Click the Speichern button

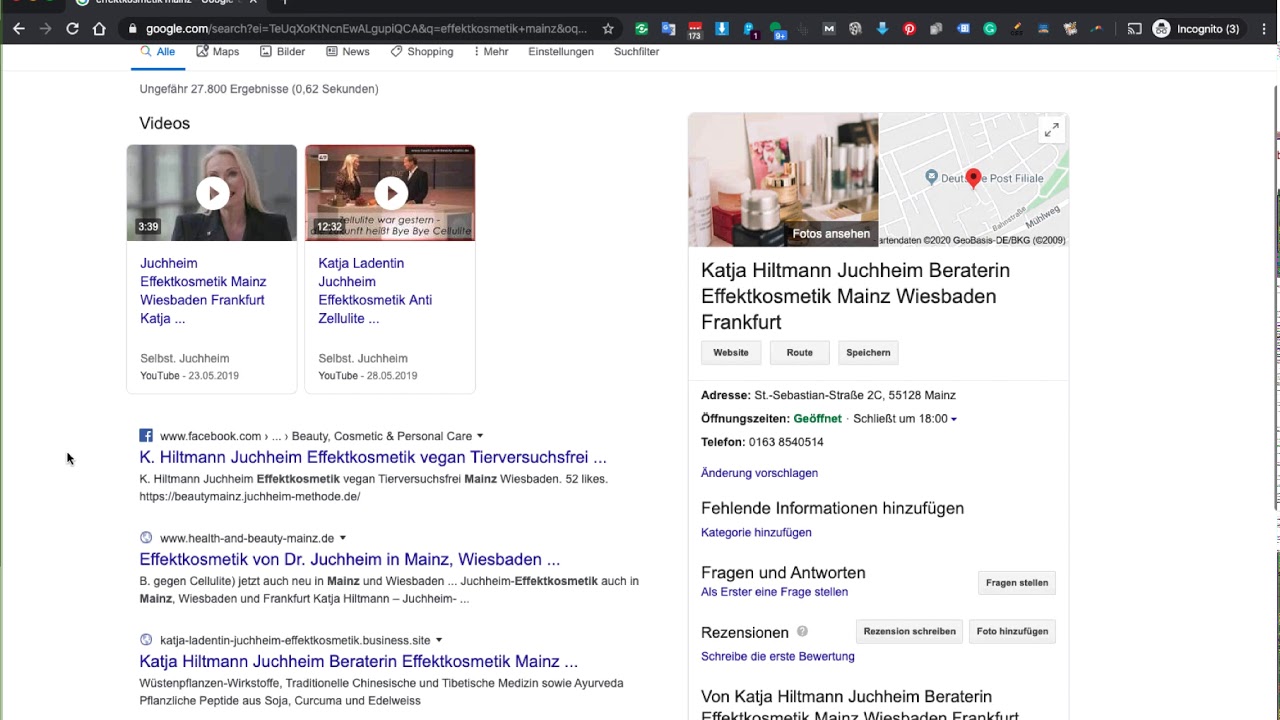click(x=868, y=353)
